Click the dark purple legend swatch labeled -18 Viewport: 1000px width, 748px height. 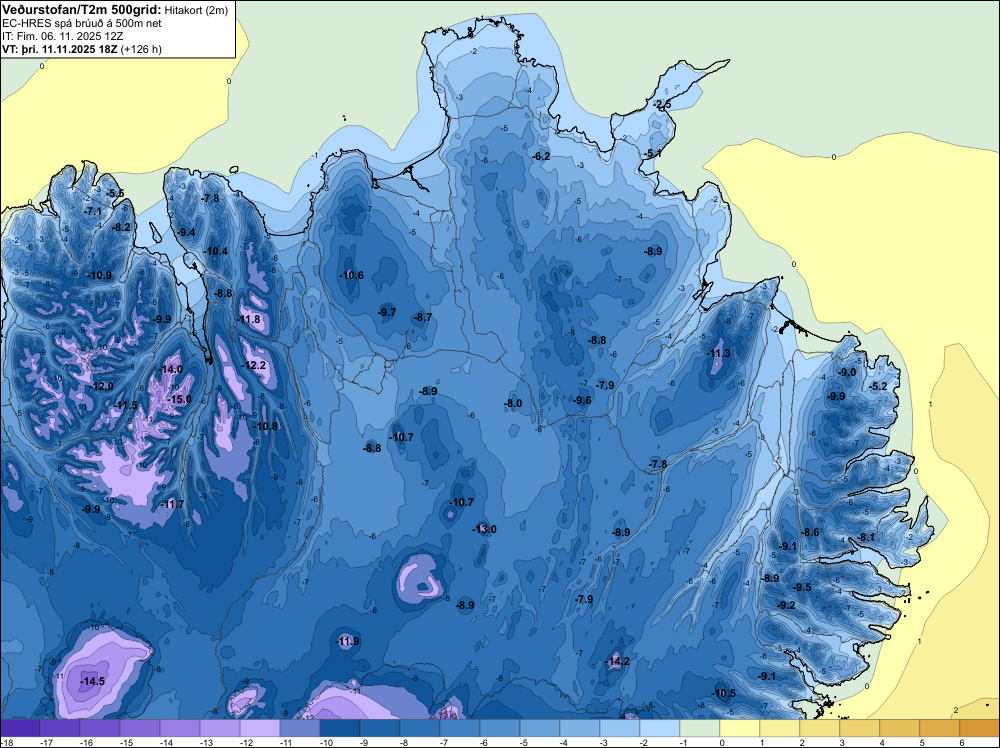(20, 728)
